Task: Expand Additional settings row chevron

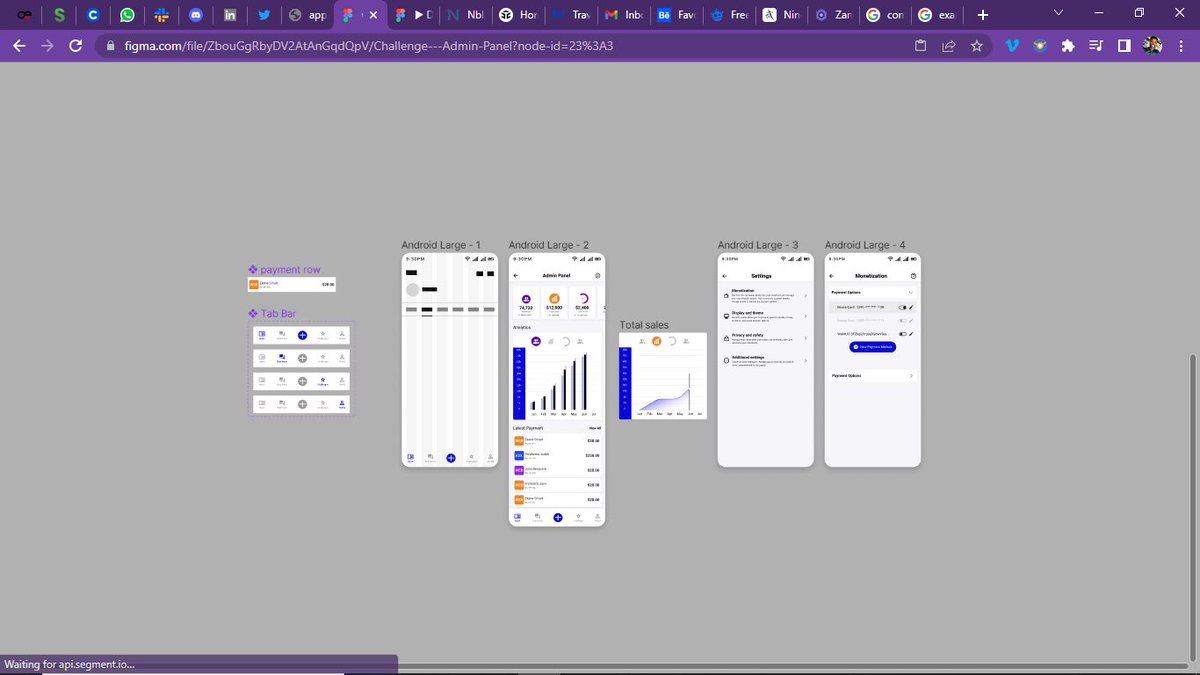Action: [805, 360]
